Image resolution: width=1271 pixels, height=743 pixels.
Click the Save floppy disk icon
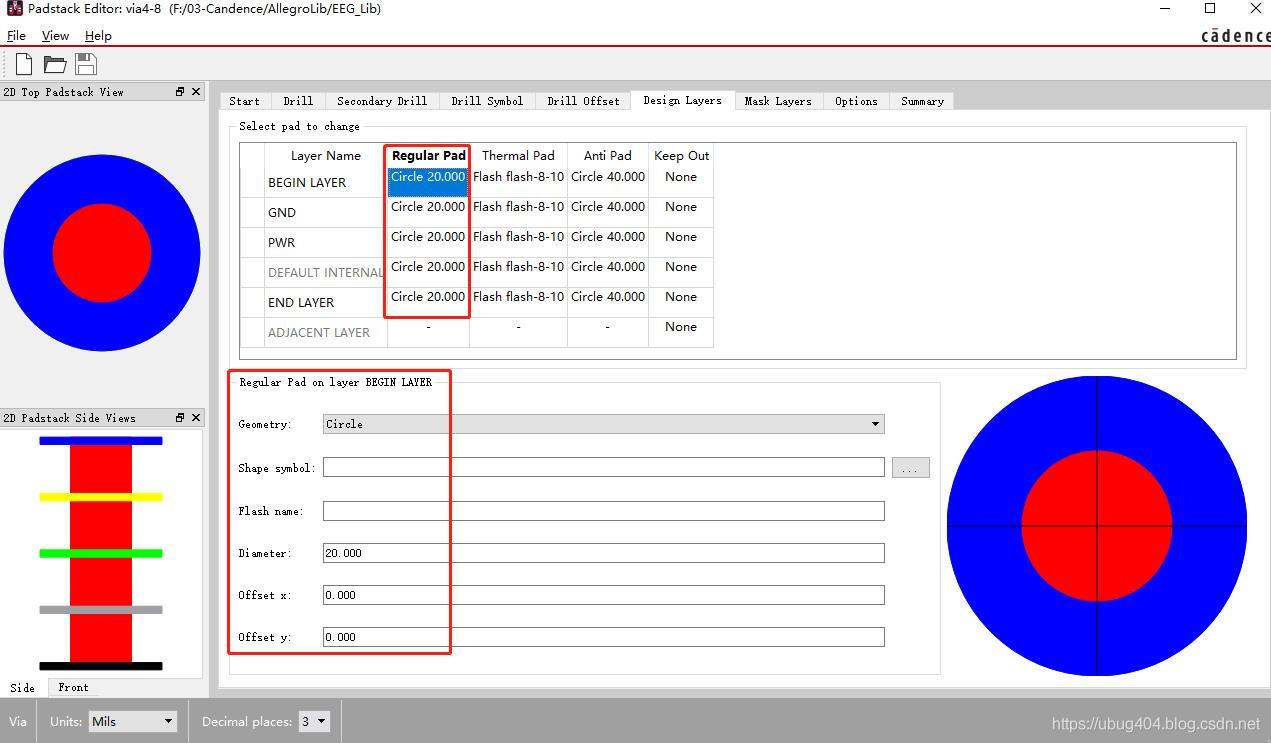(86, 64)
